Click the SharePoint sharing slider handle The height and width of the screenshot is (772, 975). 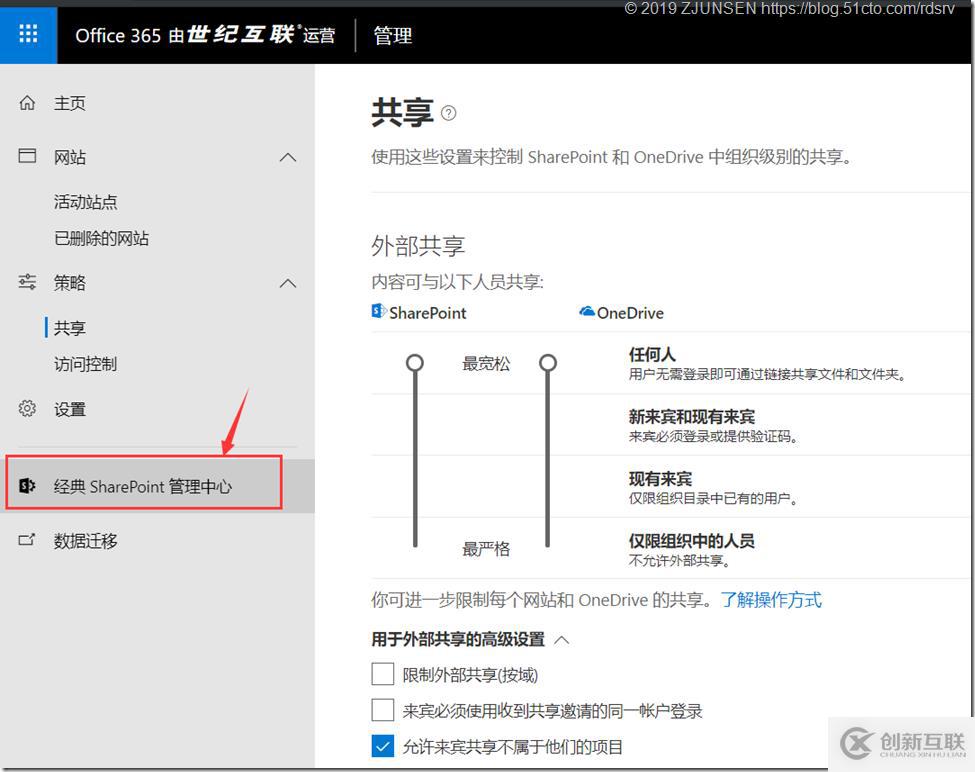pos(415,362)
